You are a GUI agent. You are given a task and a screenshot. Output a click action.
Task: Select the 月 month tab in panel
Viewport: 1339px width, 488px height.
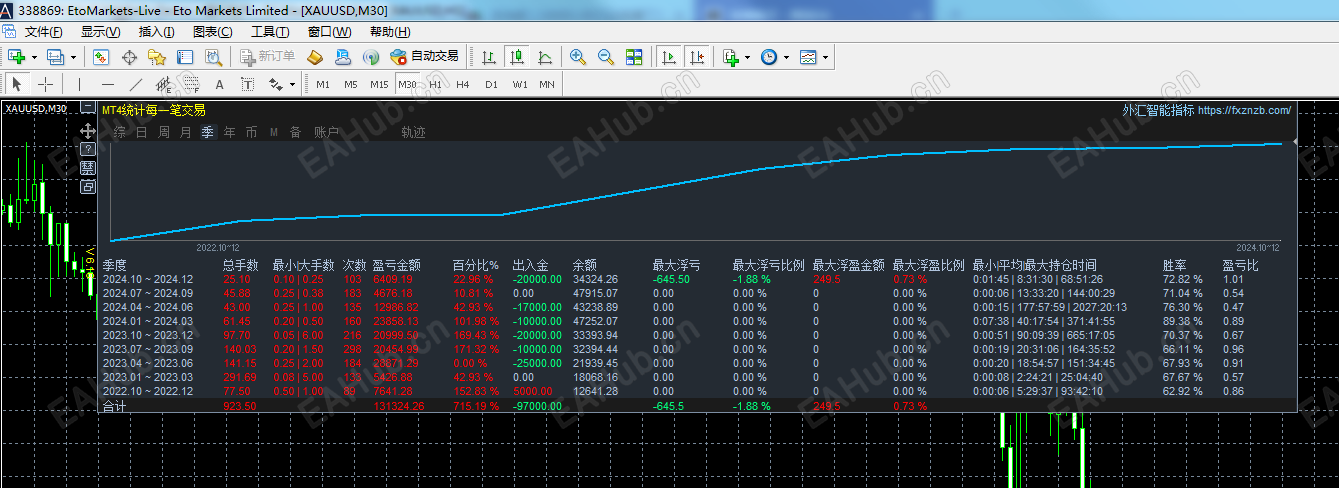pos(186,132)
